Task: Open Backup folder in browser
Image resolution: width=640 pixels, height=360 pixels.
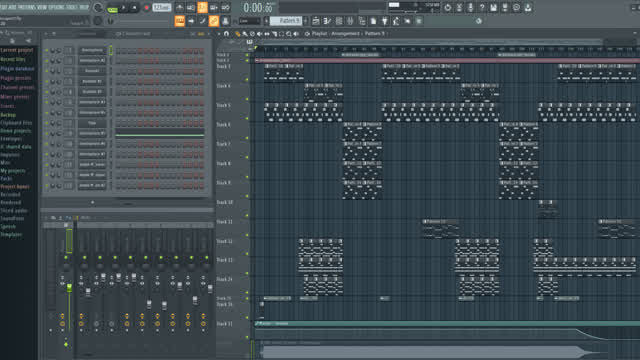Action: (x=8, y=115)
